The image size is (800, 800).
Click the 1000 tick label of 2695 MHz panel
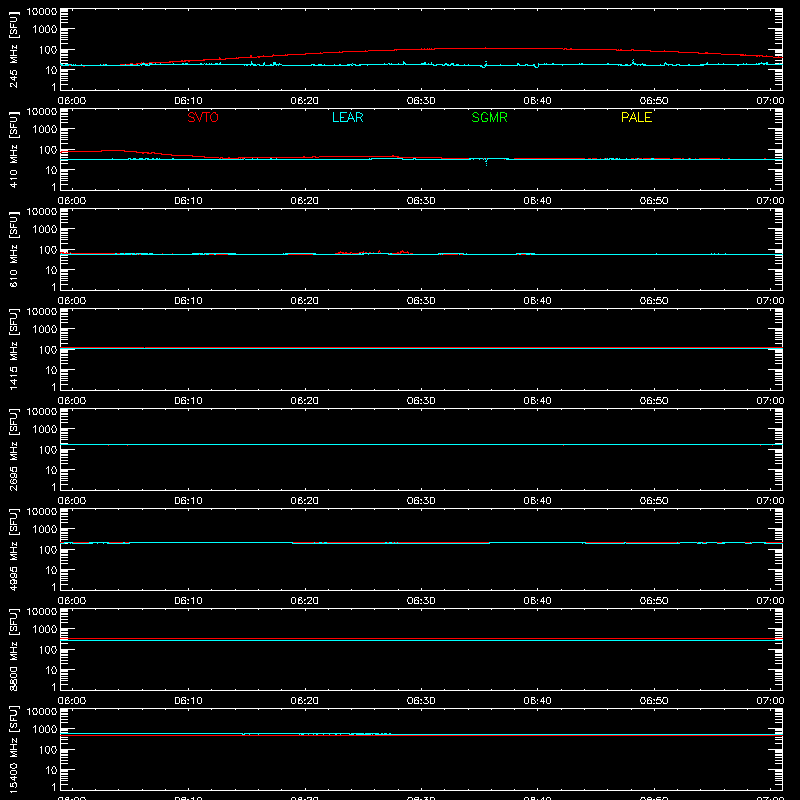tap(45, 429)
